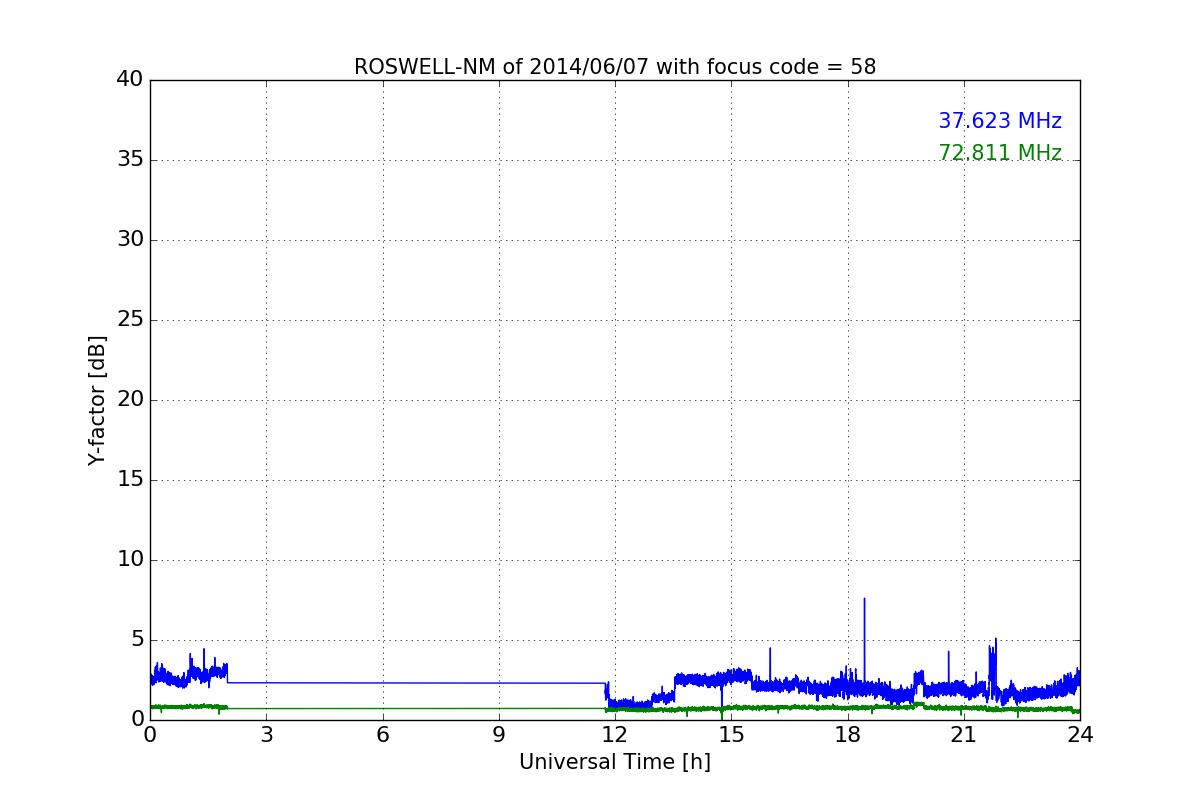The width and height of the screenshot is (1200, 800).
Task: Click y-axis tick label 30
Action: (x=130, y=240)
